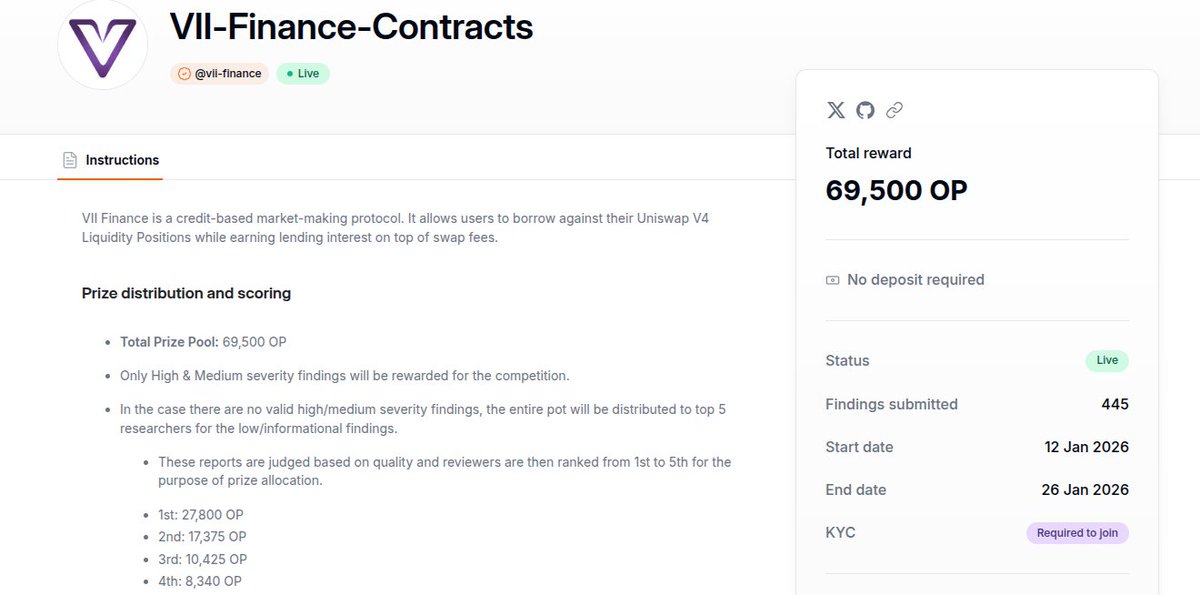The height and width of the screenshot is (595, 1200).
Task: Click the VII-Finance-Contracts page title
Action: tap(351, 27)
